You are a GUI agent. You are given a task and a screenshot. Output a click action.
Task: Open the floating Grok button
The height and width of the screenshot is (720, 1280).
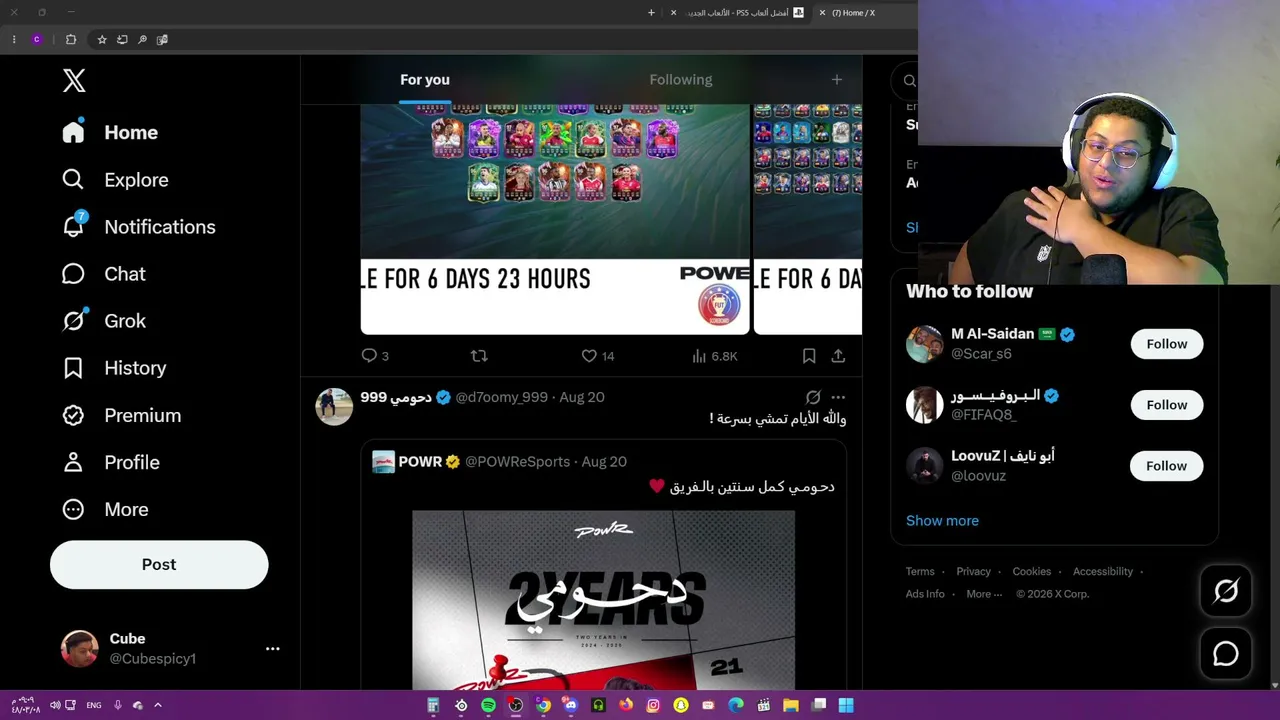(1226, 591)
